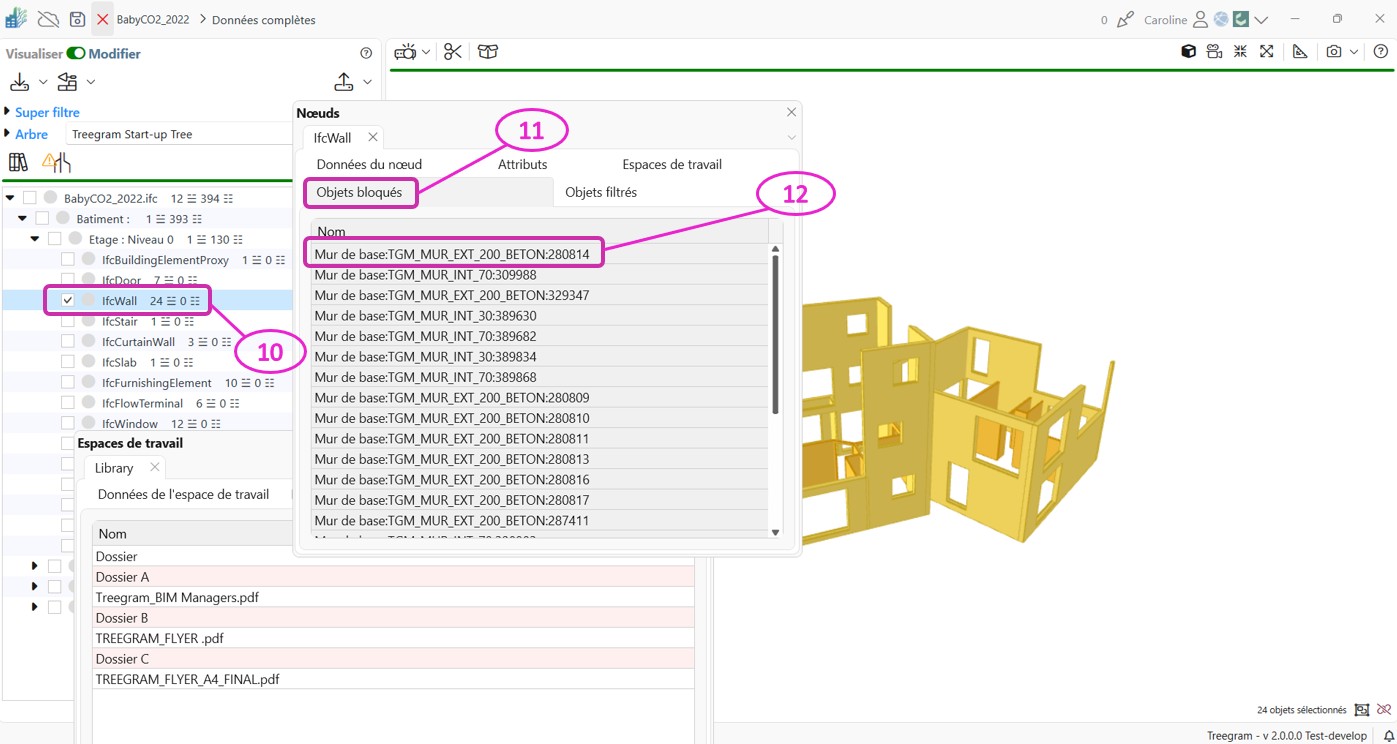
Task: Click the expand fullscreen arrows icon
Action: click(1267, 52)
